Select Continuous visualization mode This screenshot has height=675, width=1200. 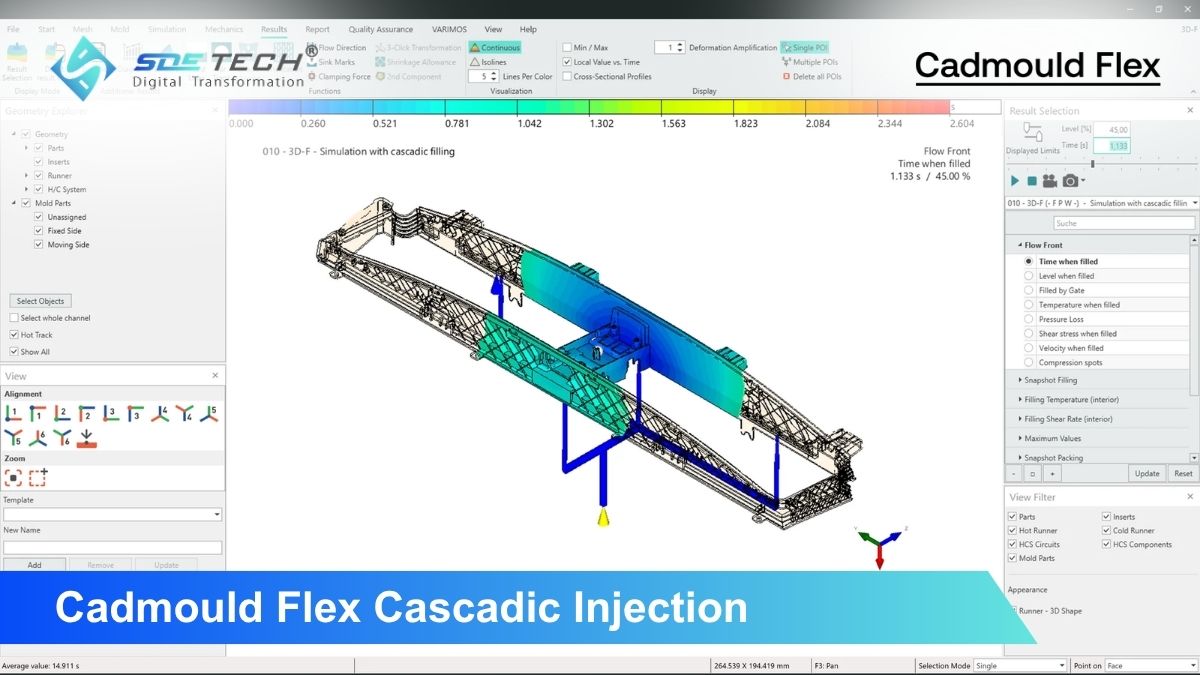[495, 47]
